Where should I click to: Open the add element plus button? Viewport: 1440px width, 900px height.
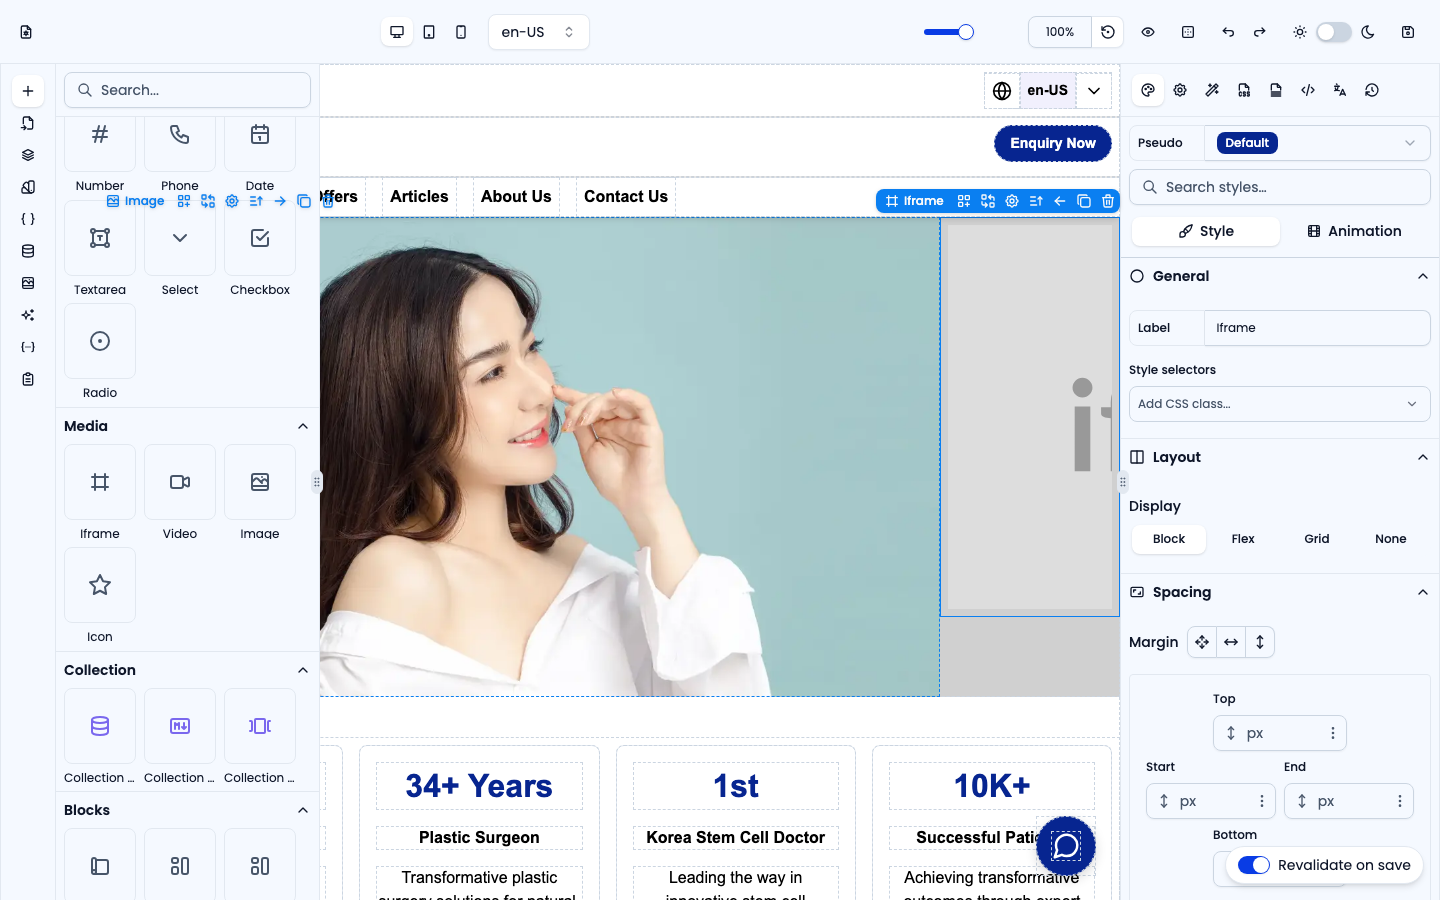pyautogui.click(x=28, y=91)
